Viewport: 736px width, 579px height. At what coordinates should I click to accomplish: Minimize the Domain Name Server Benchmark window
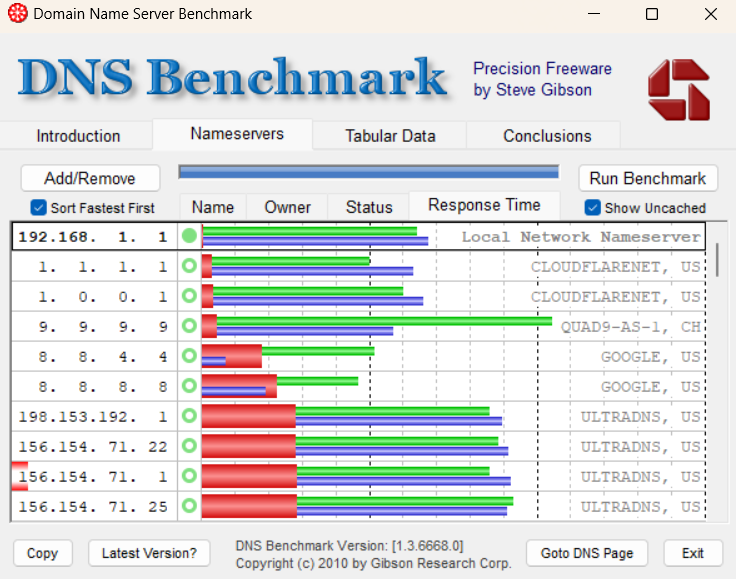pos(594,14)
